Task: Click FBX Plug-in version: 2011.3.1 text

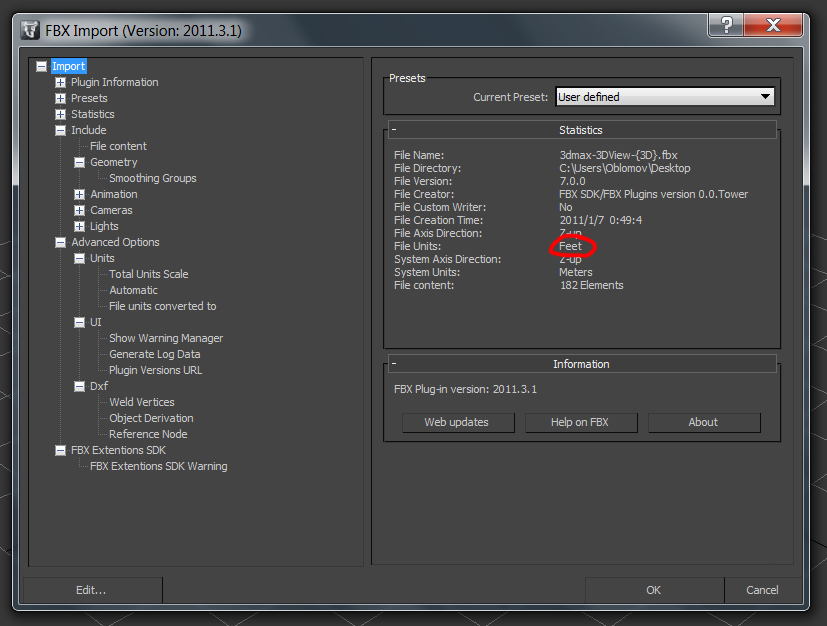Action: 465,390
